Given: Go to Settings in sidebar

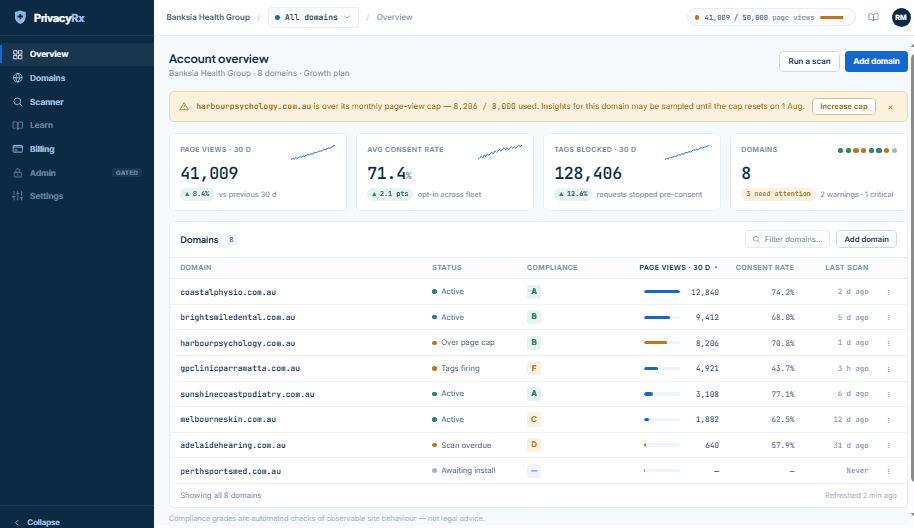Looking at the screenshot, I should pyautogui.click(x=77, y=196).
